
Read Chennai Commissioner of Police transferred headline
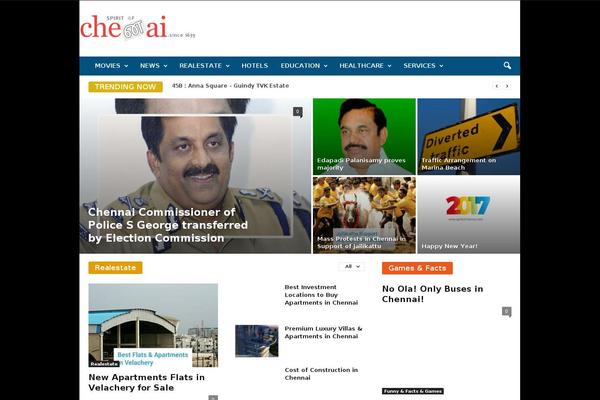[168, 225]
